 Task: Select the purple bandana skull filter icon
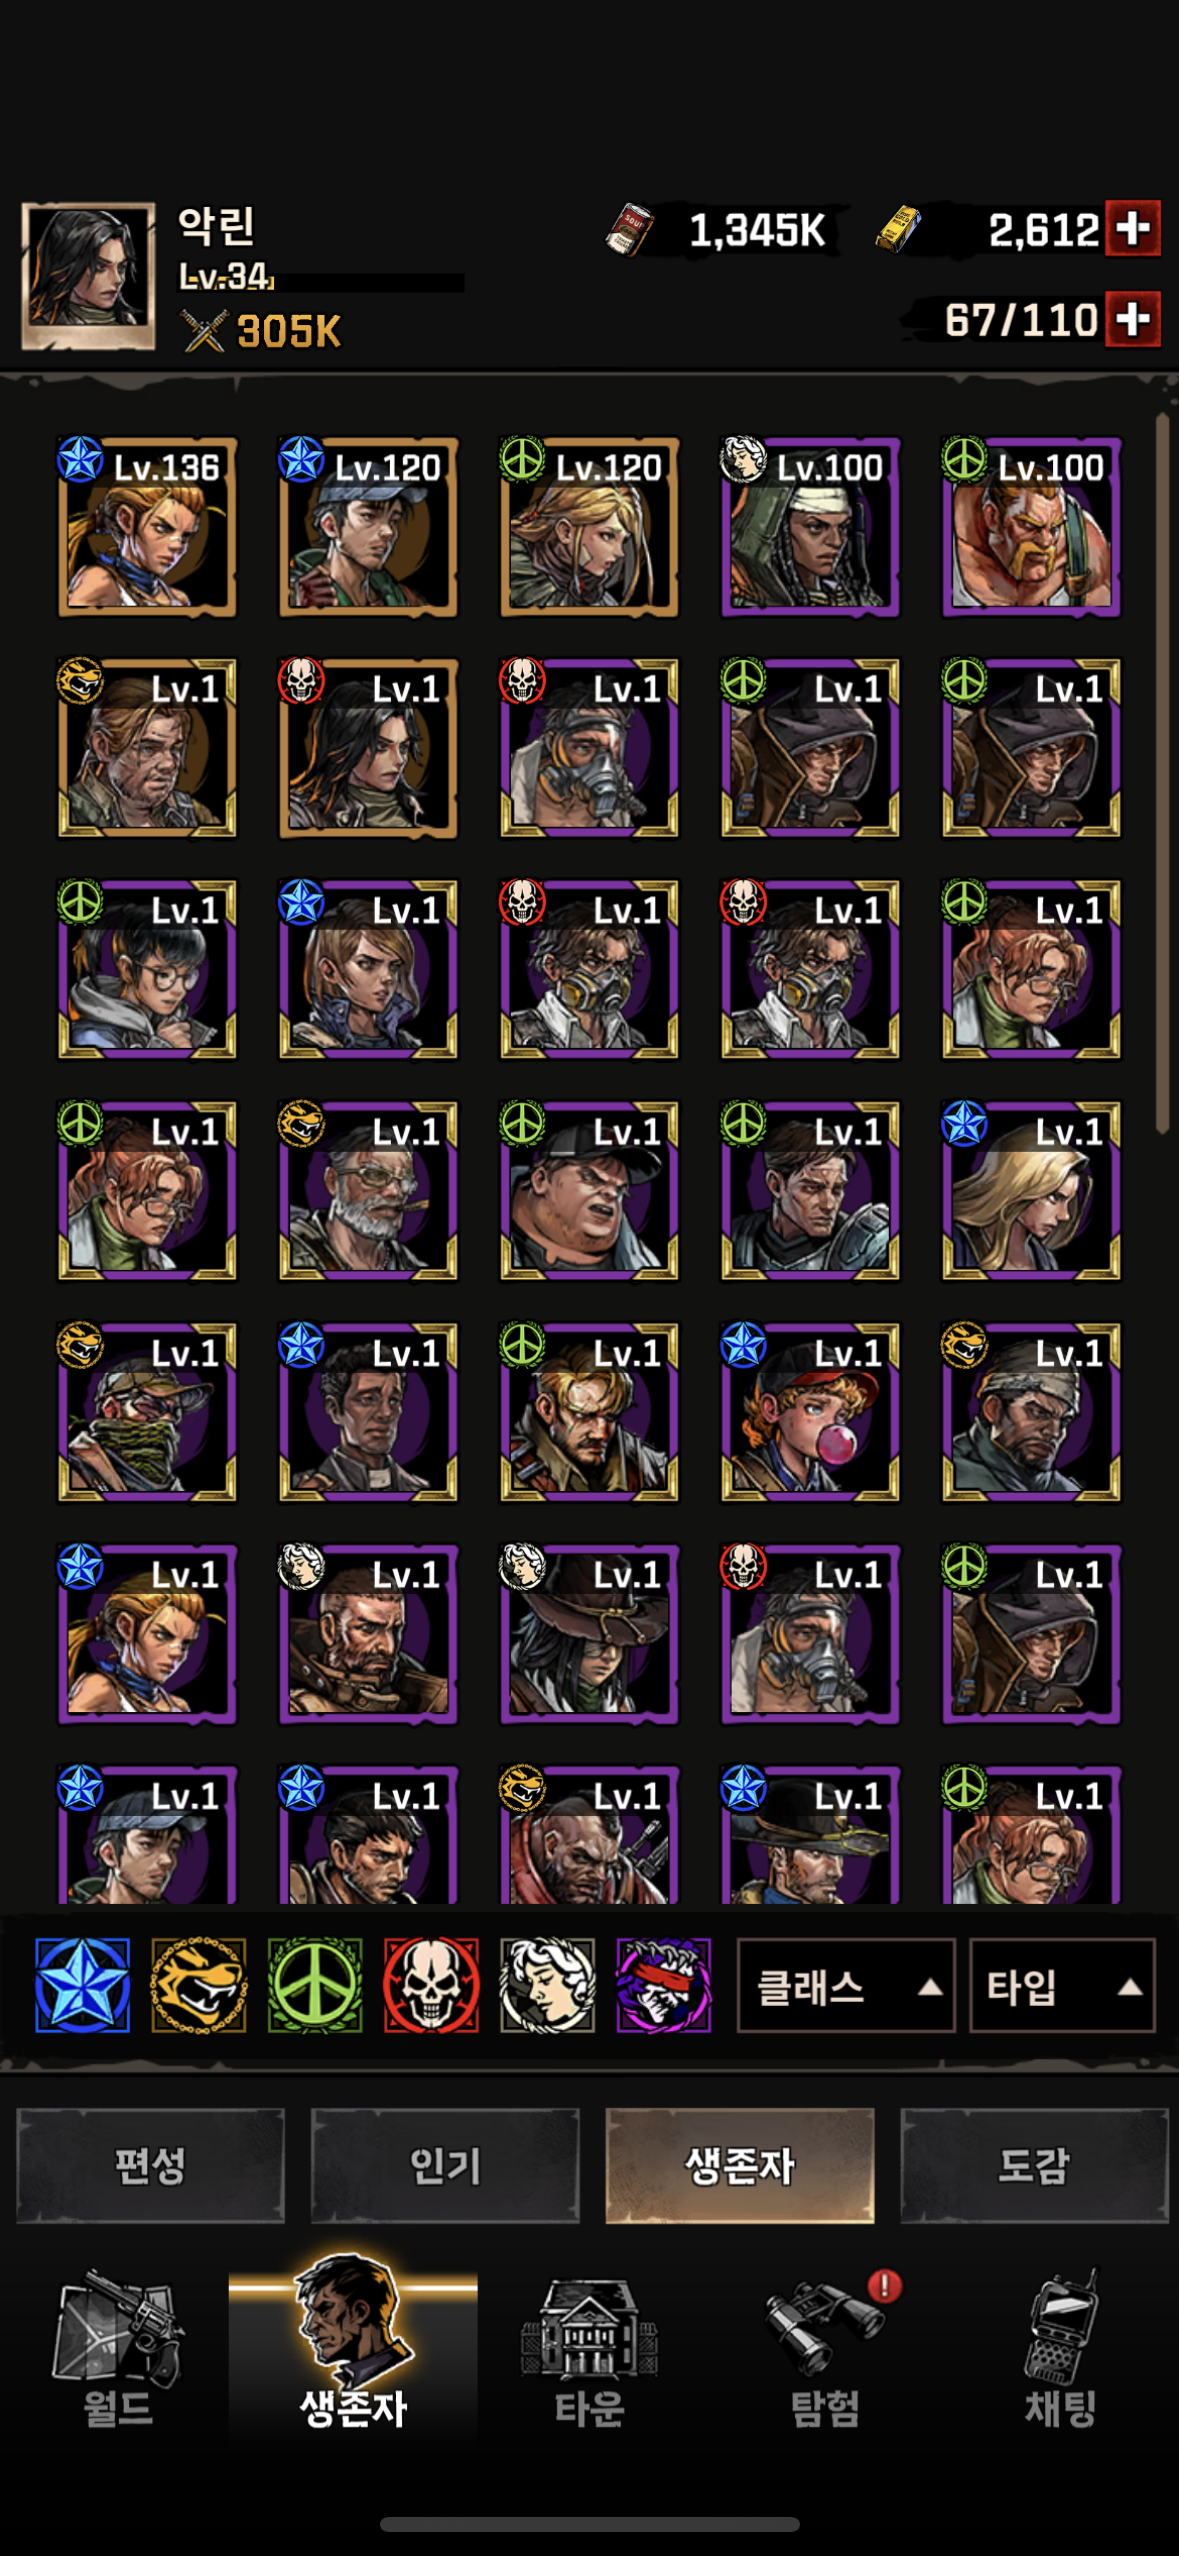pos(663,1985)
